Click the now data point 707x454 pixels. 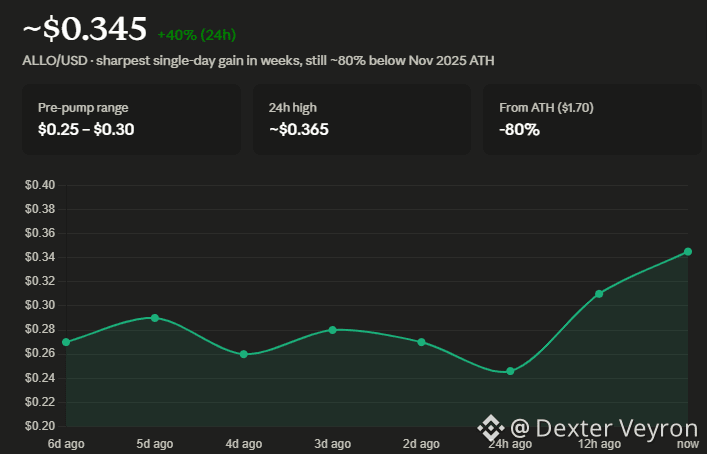click(x=688, y=252)
